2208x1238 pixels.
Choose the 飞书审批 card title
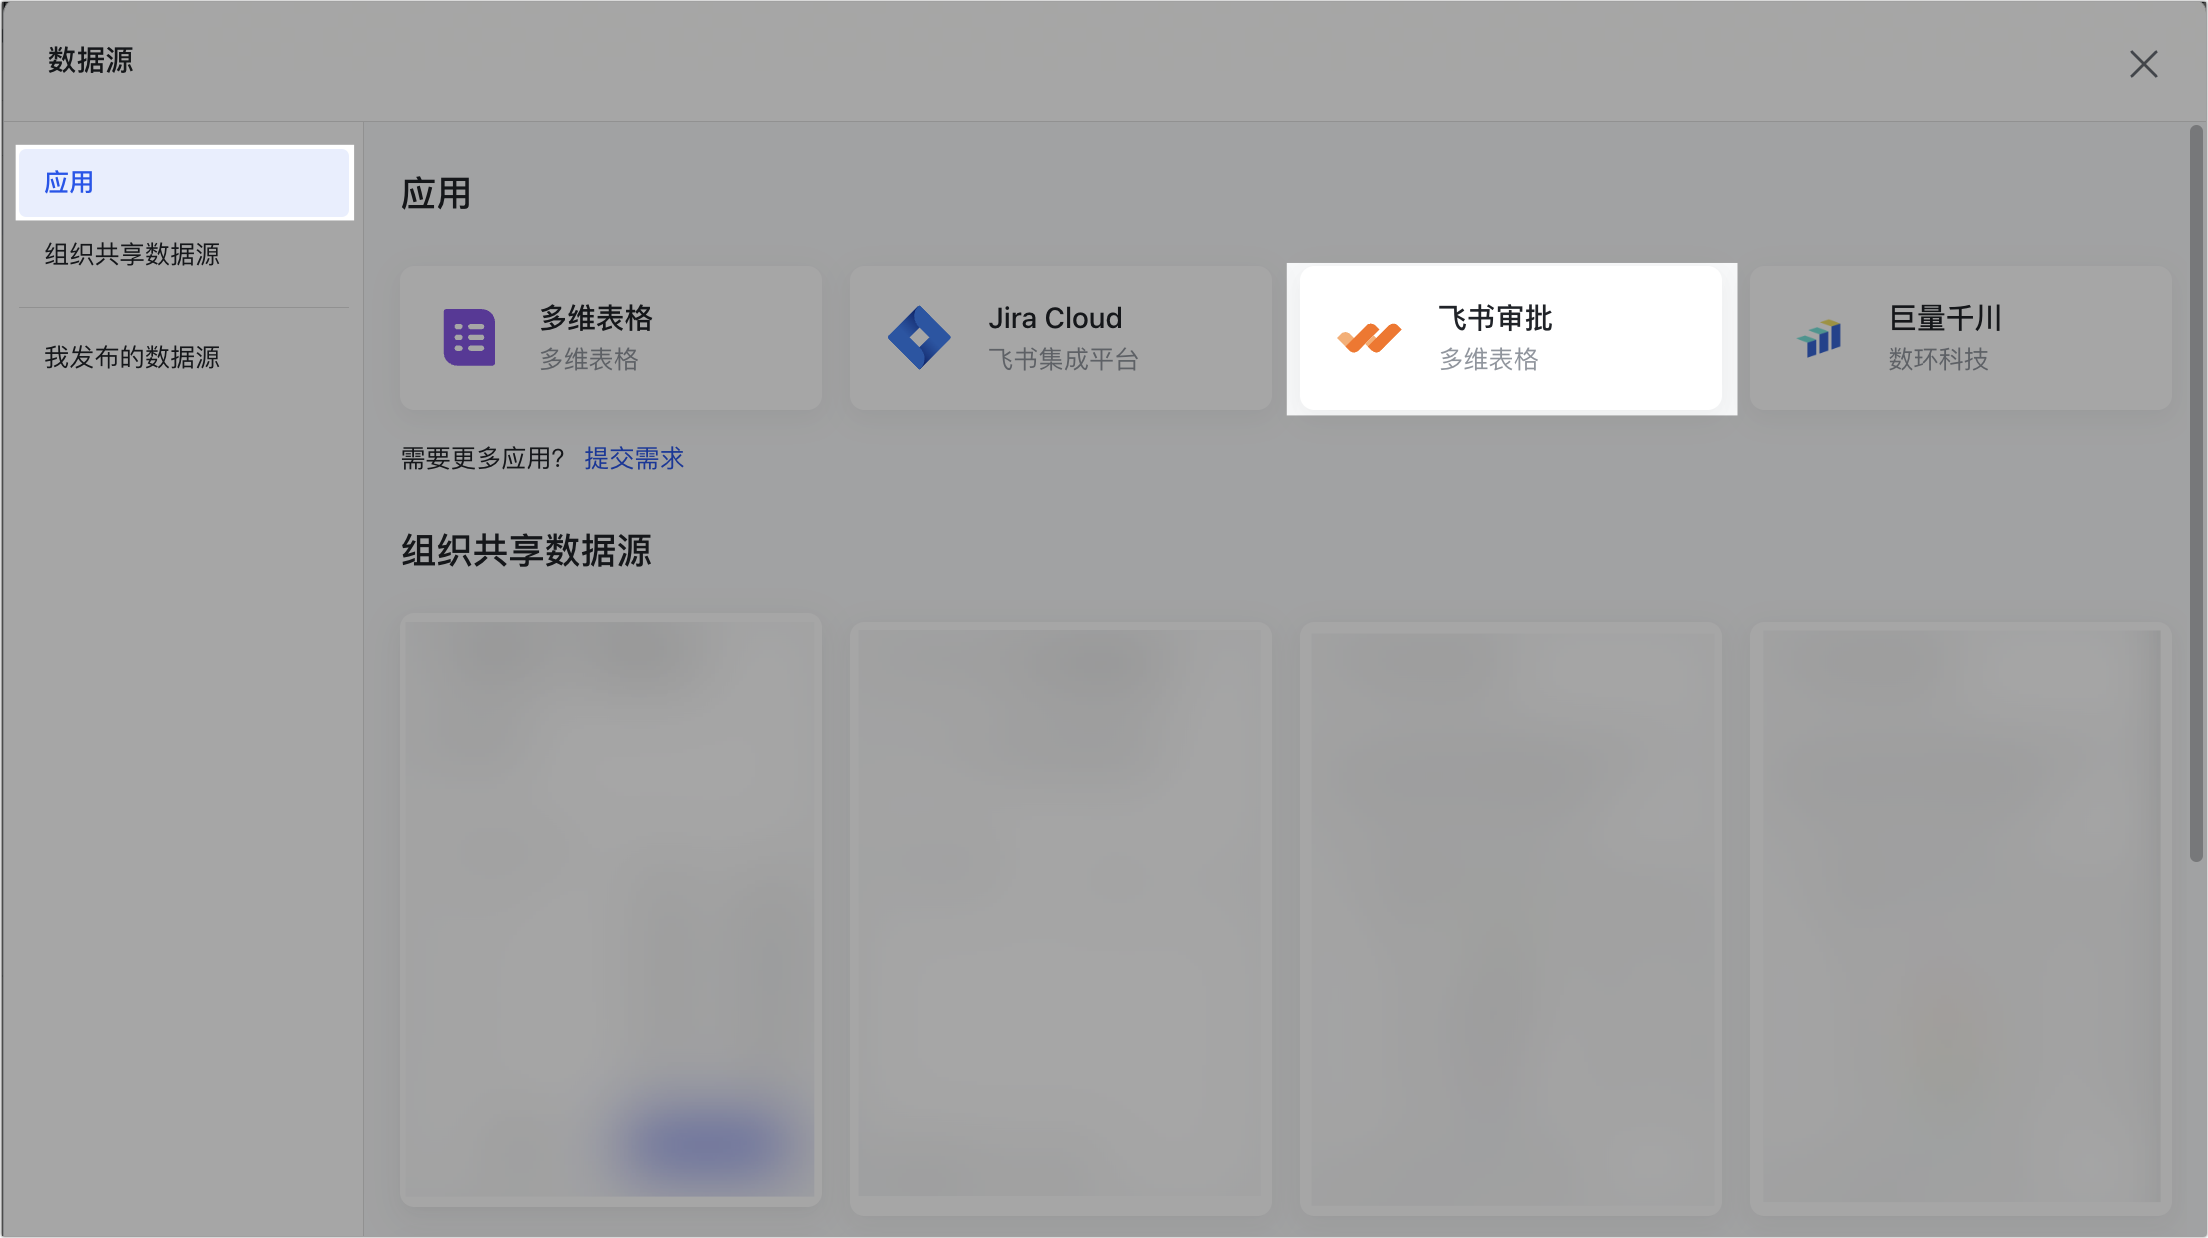(x=1495, y=318)
